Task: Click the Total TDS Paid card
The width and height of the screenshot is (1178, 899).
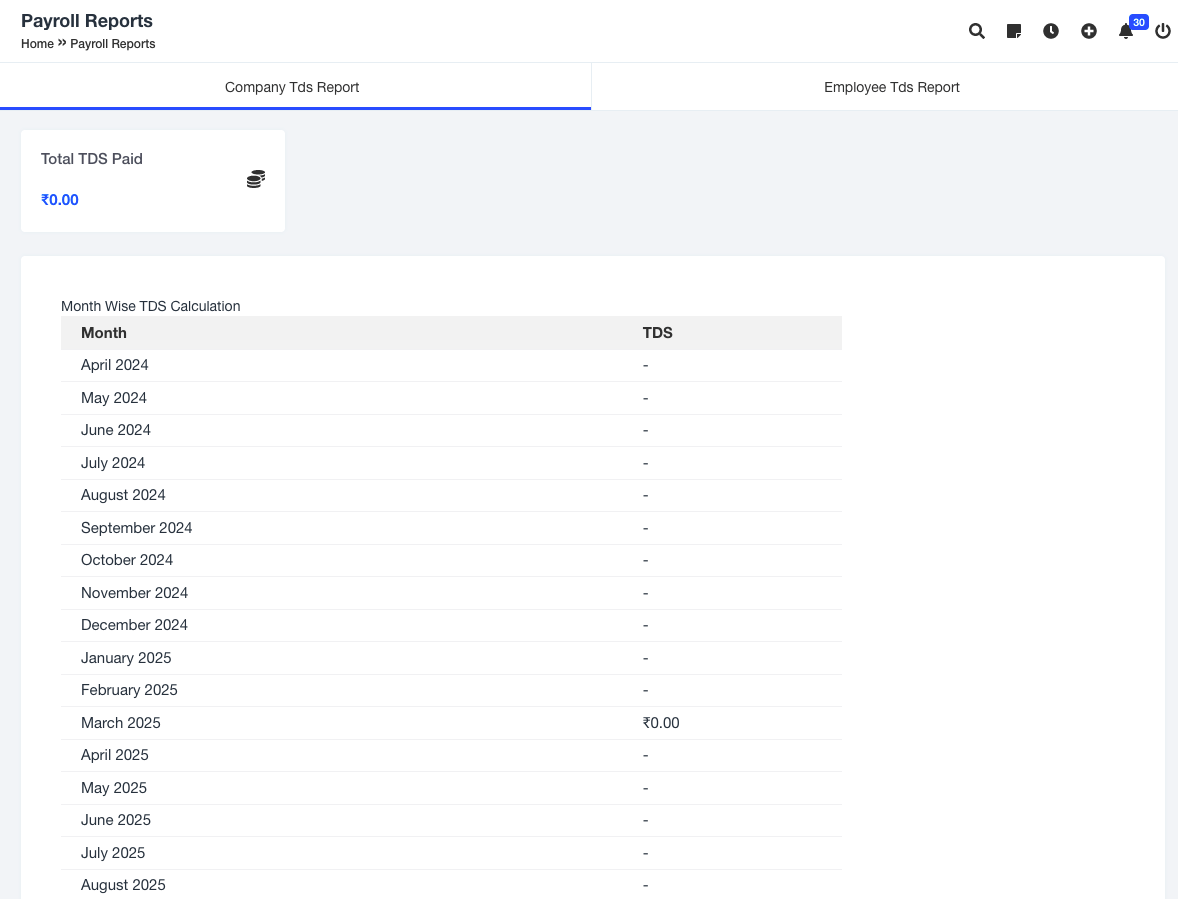Action: (153, 181)
